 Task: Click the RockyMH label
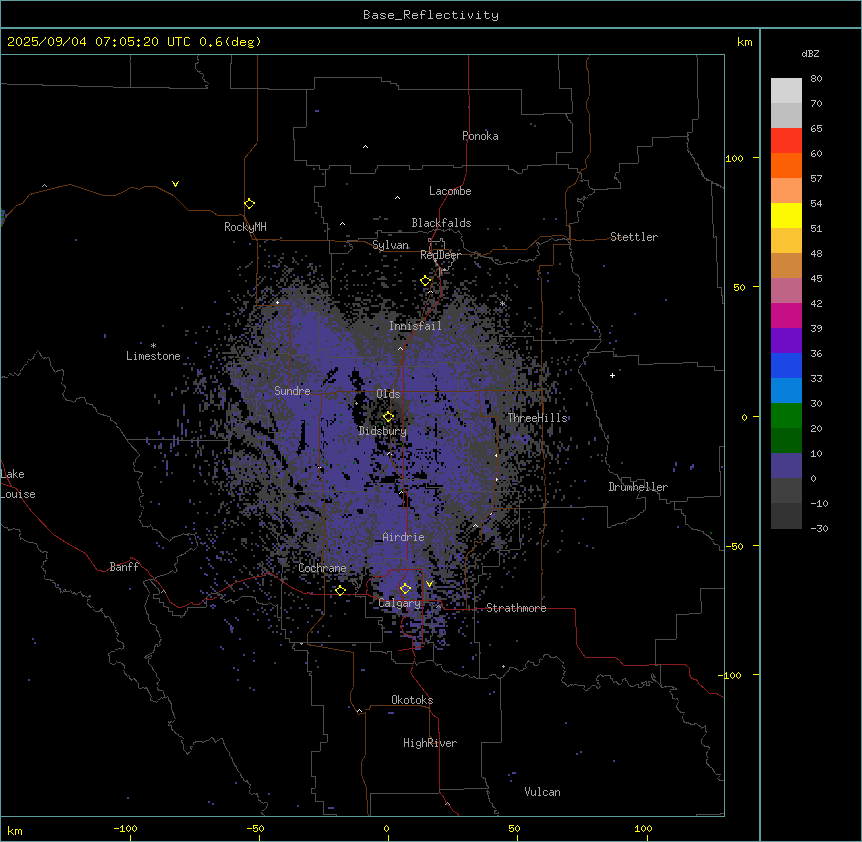[245, 227]
